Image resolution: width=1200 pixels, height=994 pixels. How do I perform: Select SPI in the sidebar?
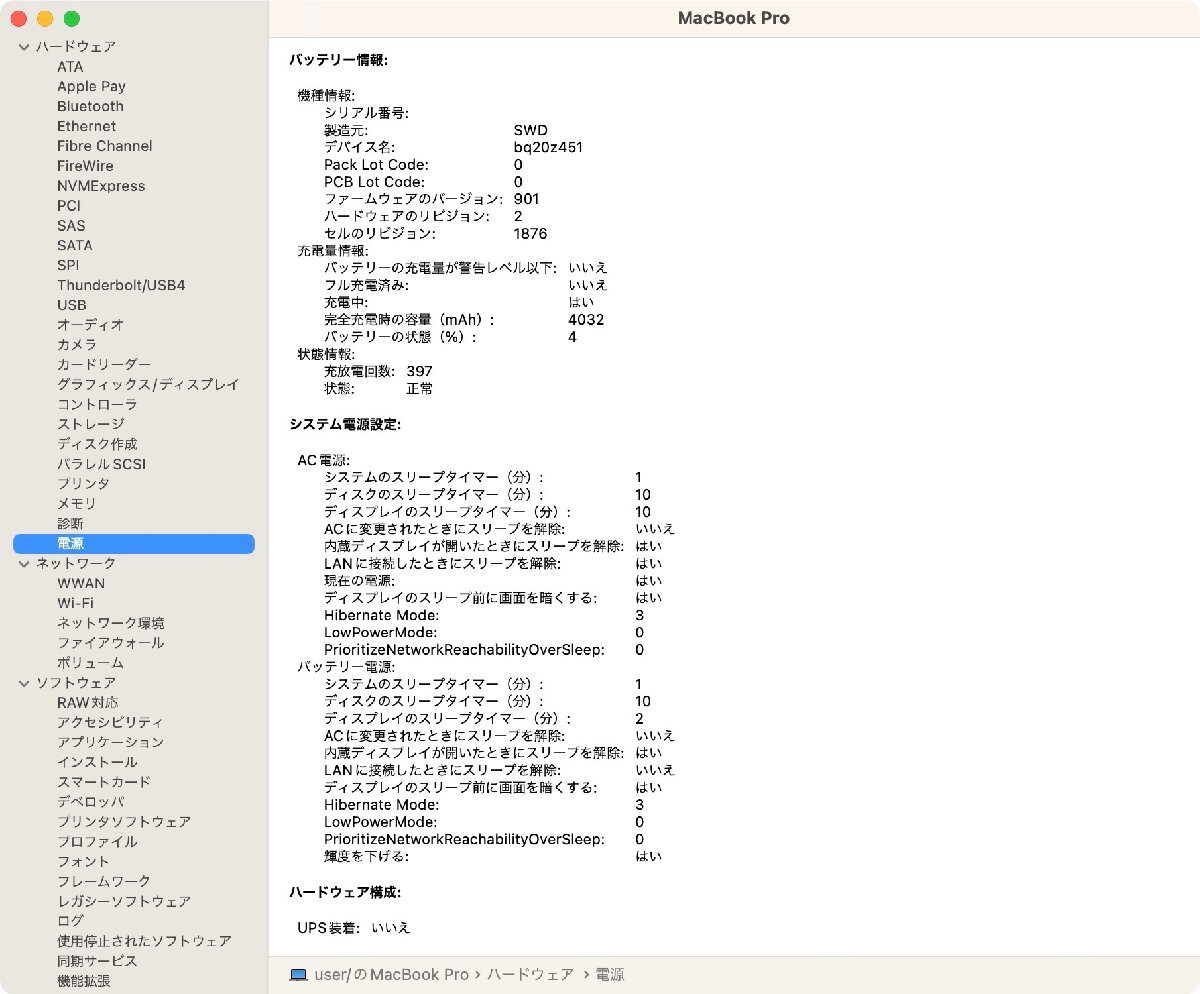(68, 265)
